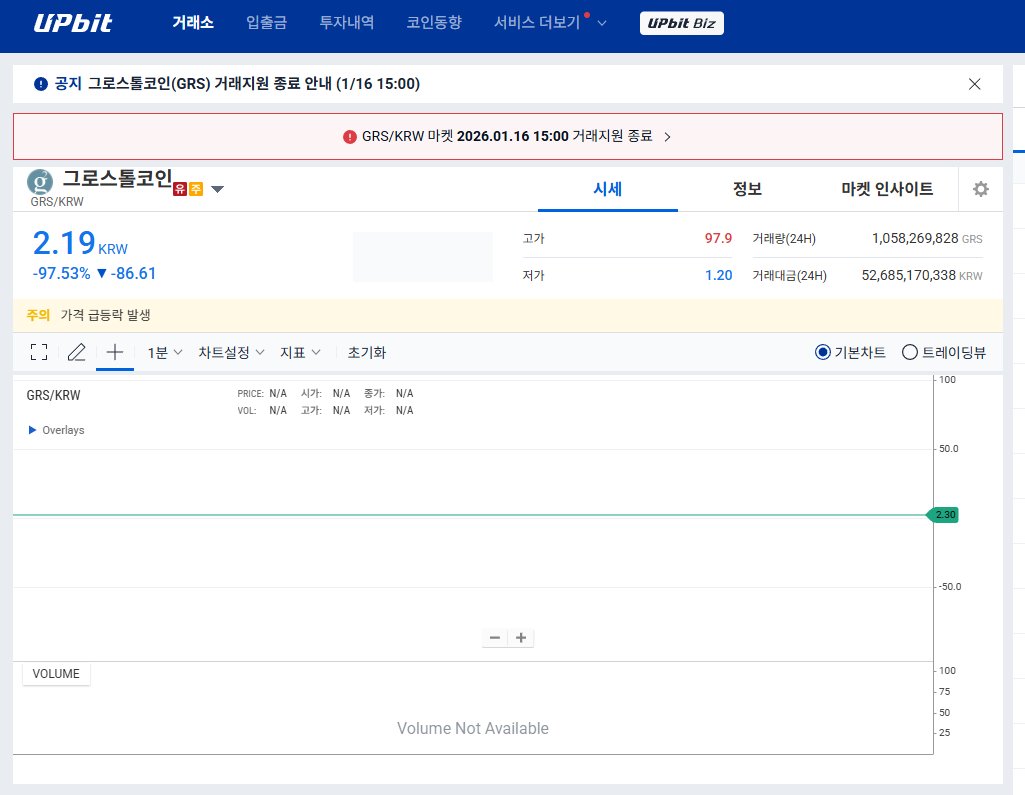The height and width of the screenshot is (795, 1025).
Task: Select the drawing pencil tool
Action: click(76, 351)
